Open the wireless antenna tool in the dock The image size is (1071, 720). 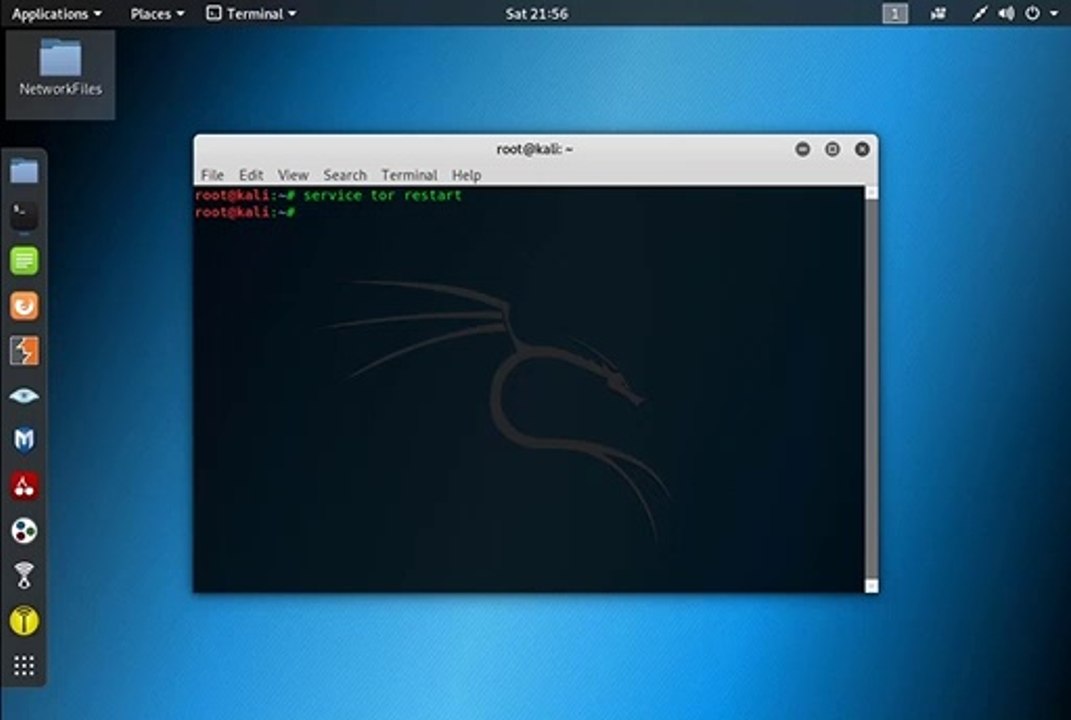[24, 575]
